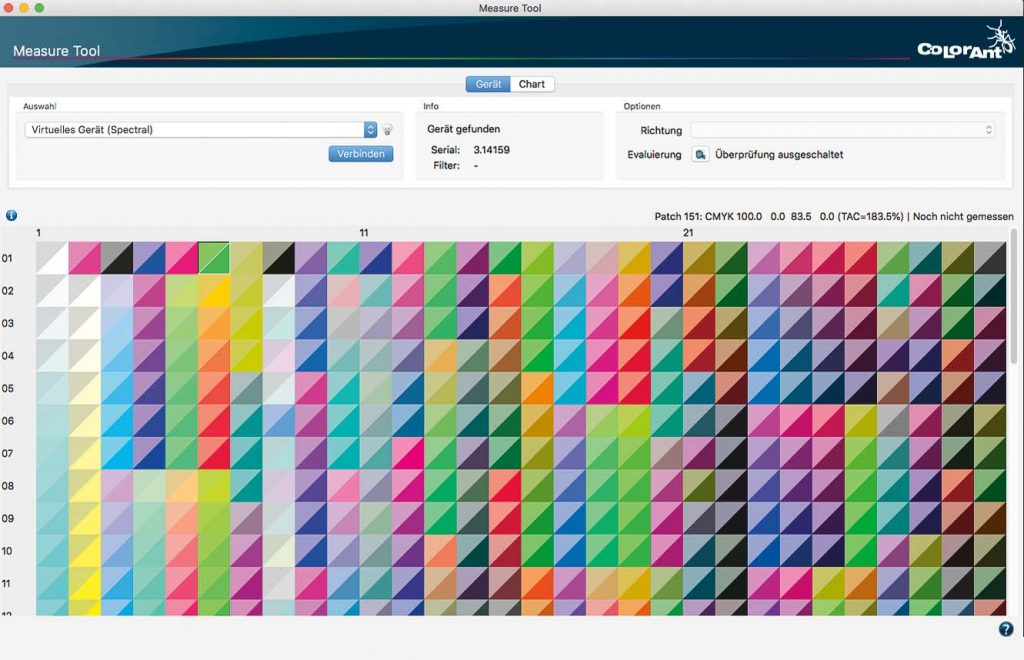Select the highlighted green patch in row 01

pyautogui.click(x=214, y=258)
